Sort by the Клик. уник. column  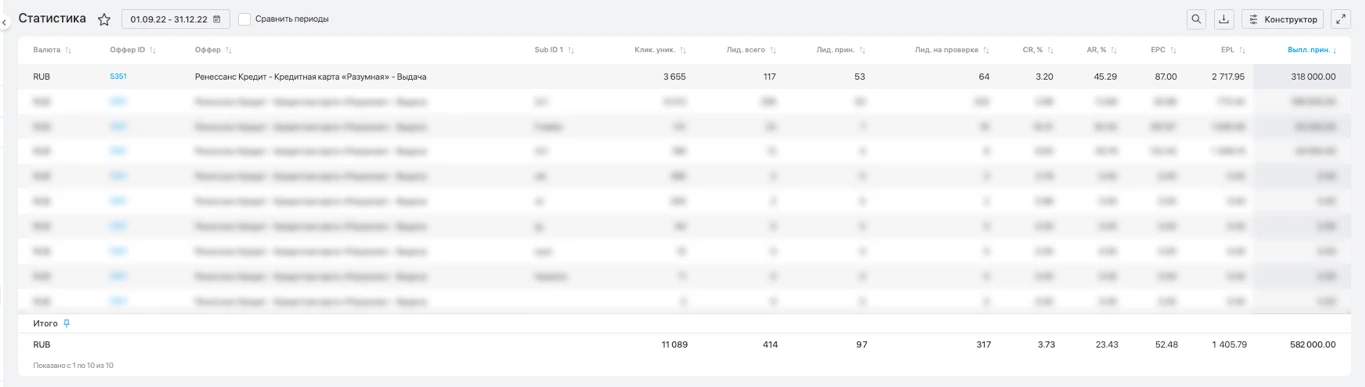coord(660,50)
